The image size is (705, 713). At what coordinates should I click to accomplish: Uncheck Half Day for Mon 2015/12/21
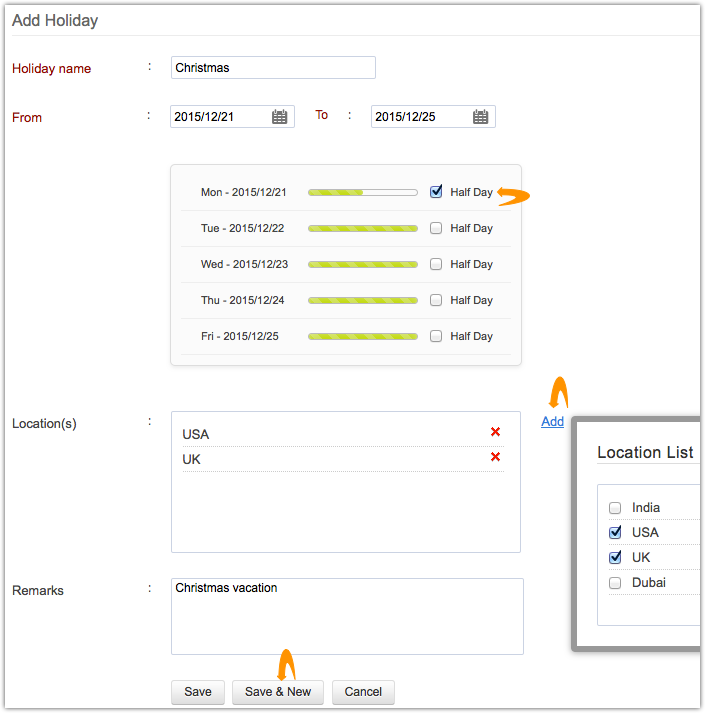pos(436,192)
